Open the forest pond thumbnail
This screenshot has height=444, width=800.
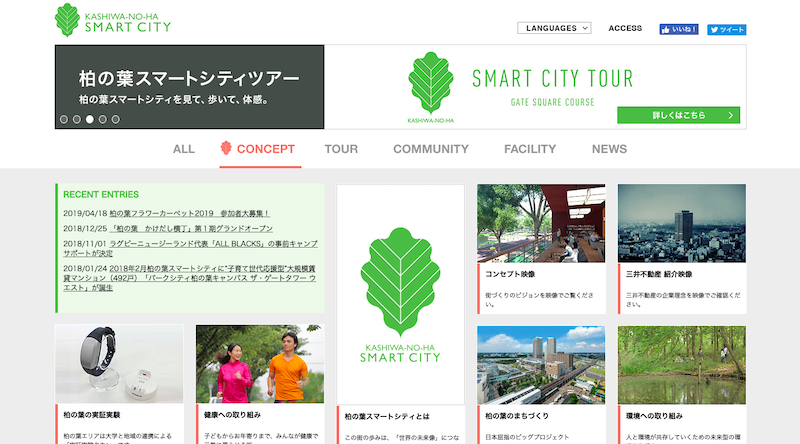point(682,365)
